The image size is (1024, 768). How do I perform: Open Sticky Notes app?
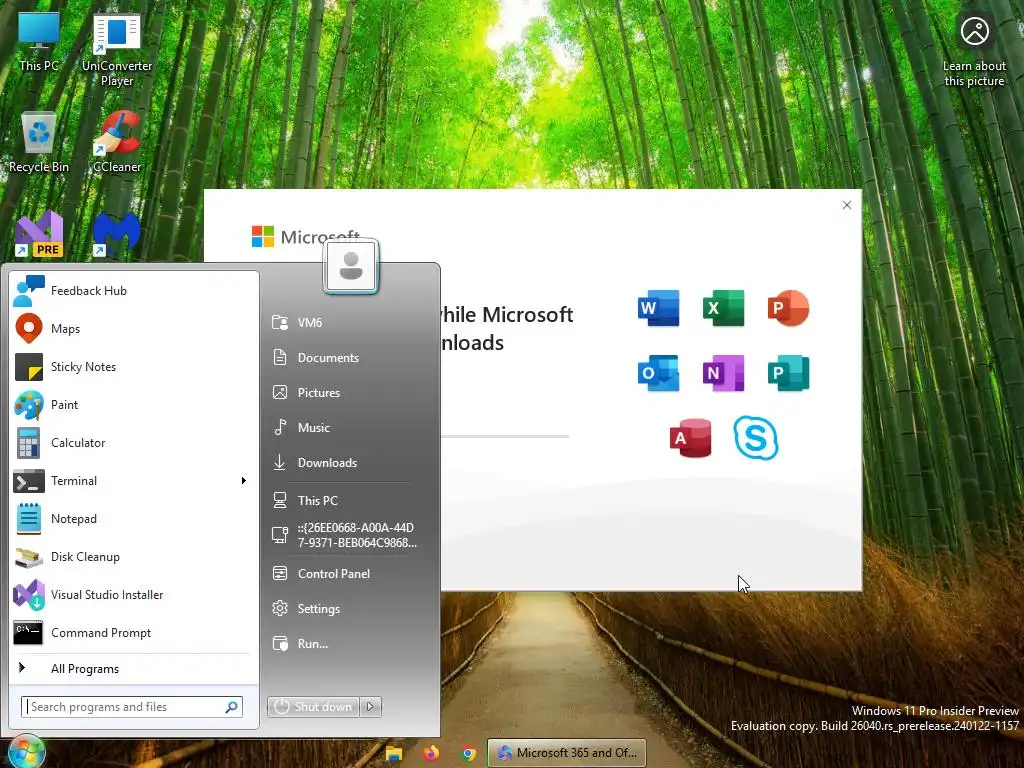point(134,366)
